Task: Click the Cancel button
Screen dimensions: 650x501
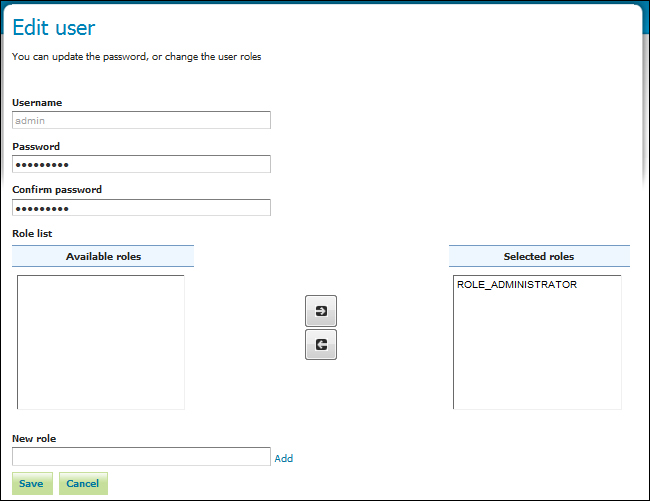Action: (83, 483)
